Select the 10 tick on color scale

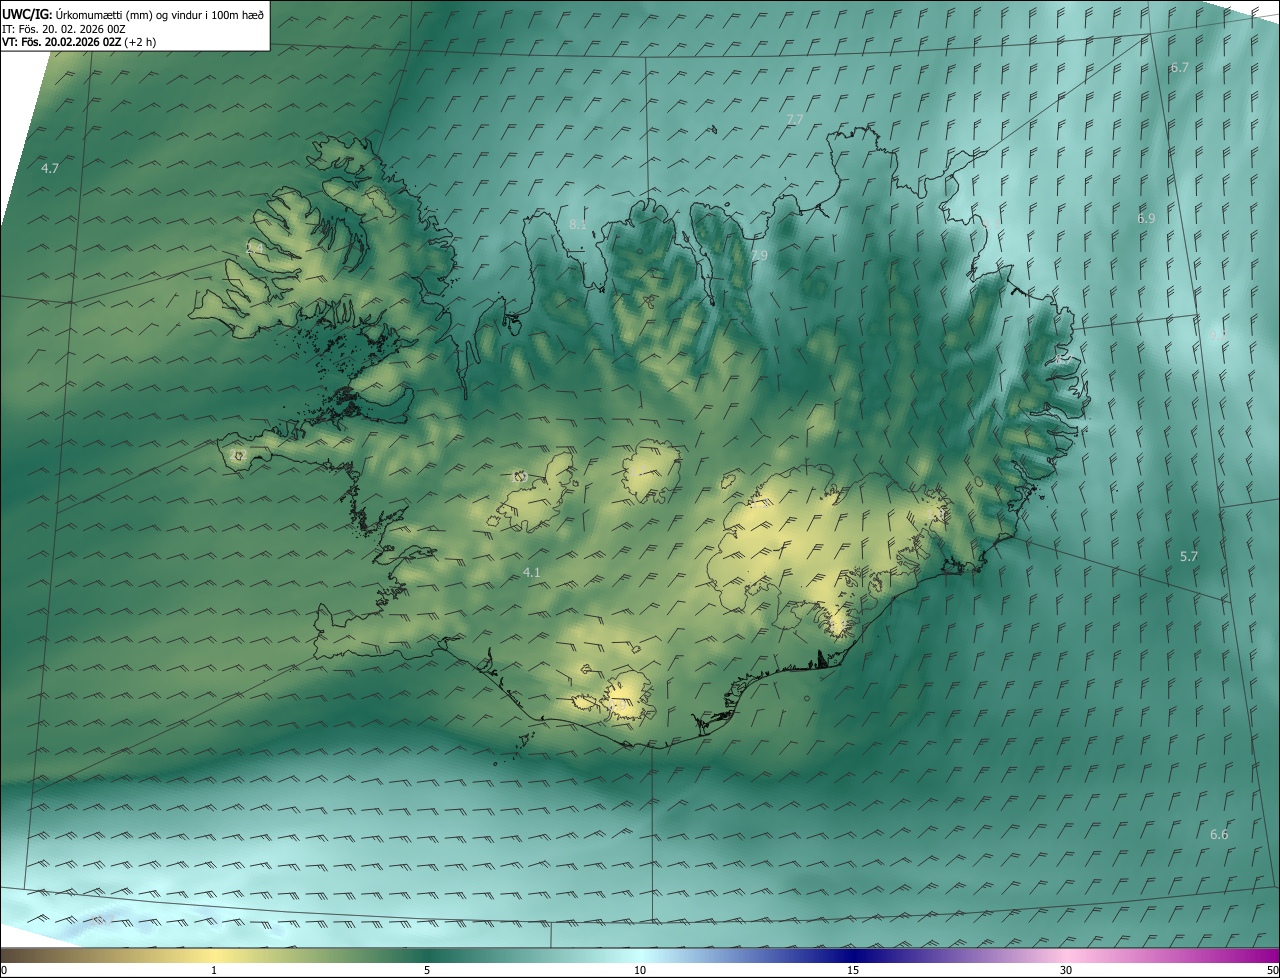640,970
